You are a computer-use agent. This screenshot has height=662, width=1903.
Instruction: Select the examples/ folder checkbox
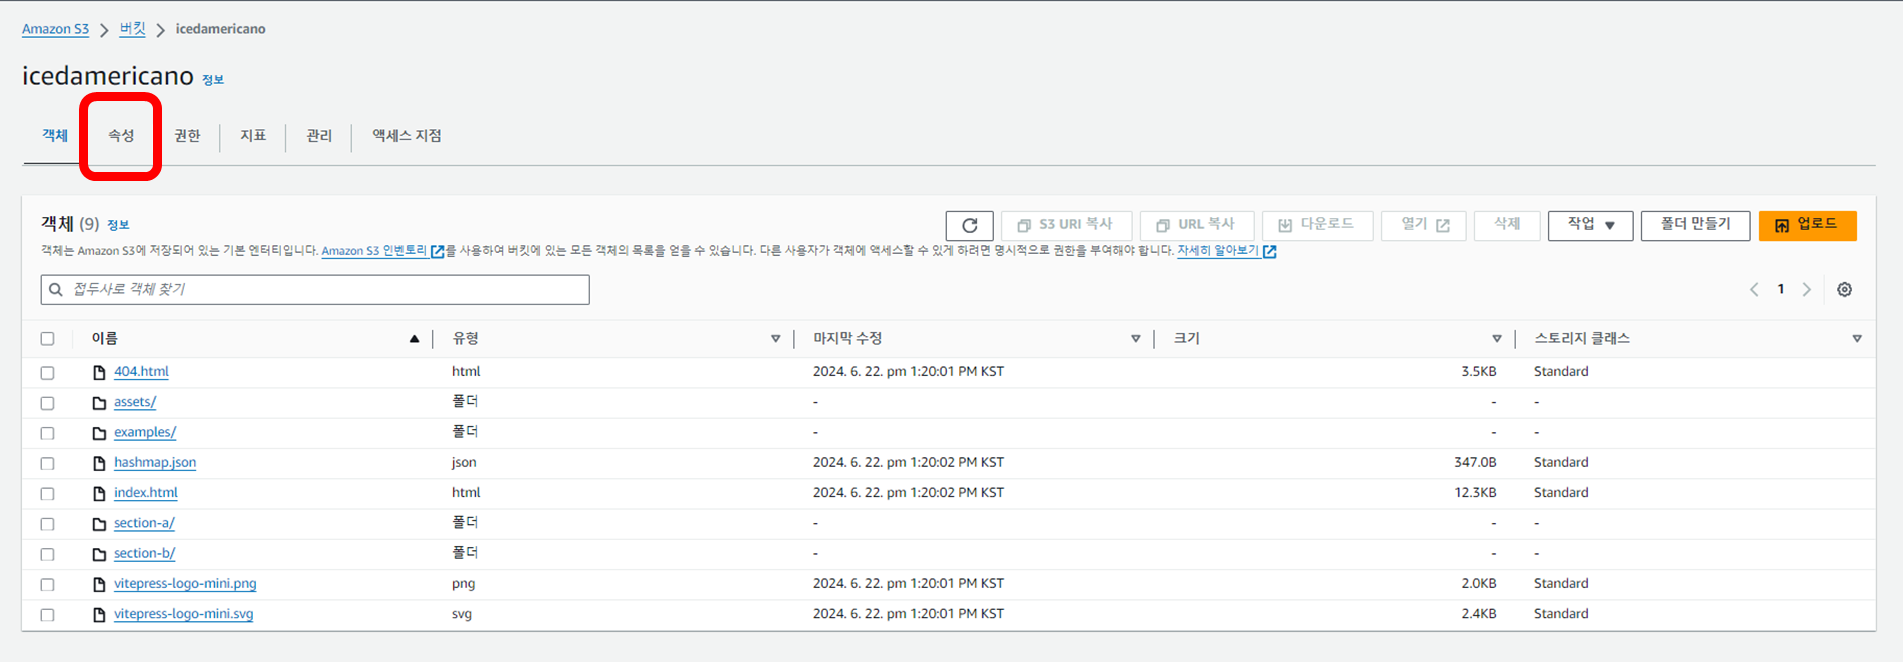(47, 433)
